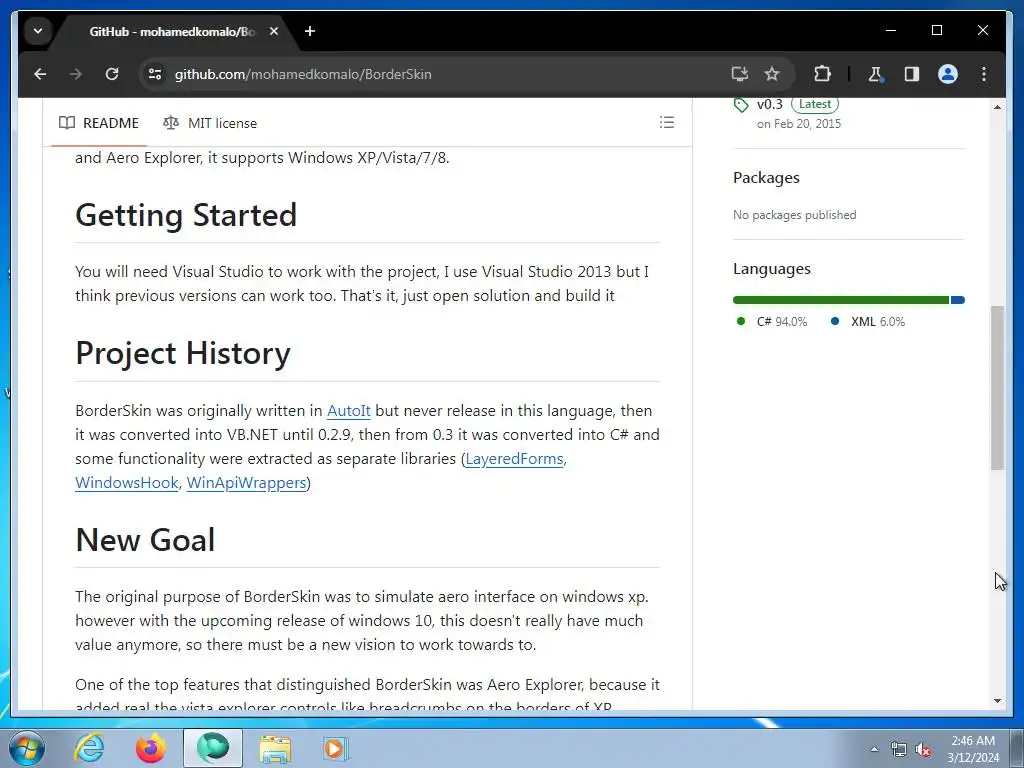Open site information icon in address bar
This screenshot has height=768, width=1024.
[155, 74]
